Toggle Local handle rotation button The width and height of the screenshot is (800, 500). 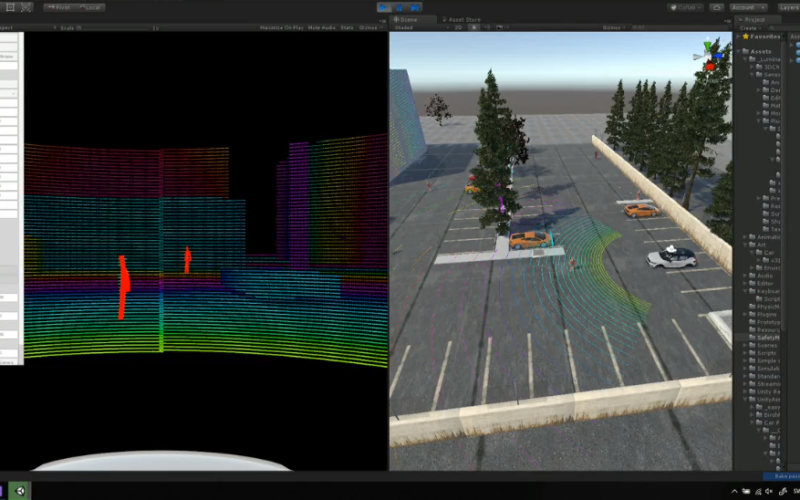pyautogui.click(x=92, y=7)
